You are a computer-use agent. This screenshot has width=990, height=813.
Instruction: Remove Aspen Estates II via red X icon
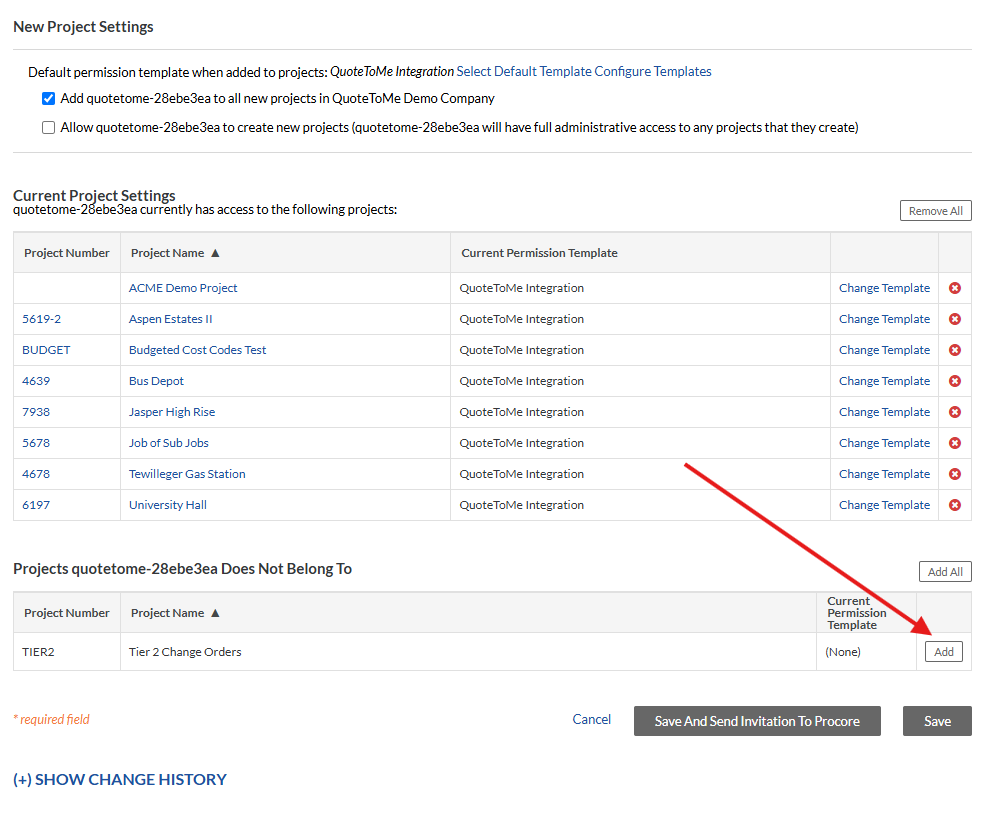[x=955, y=319]
